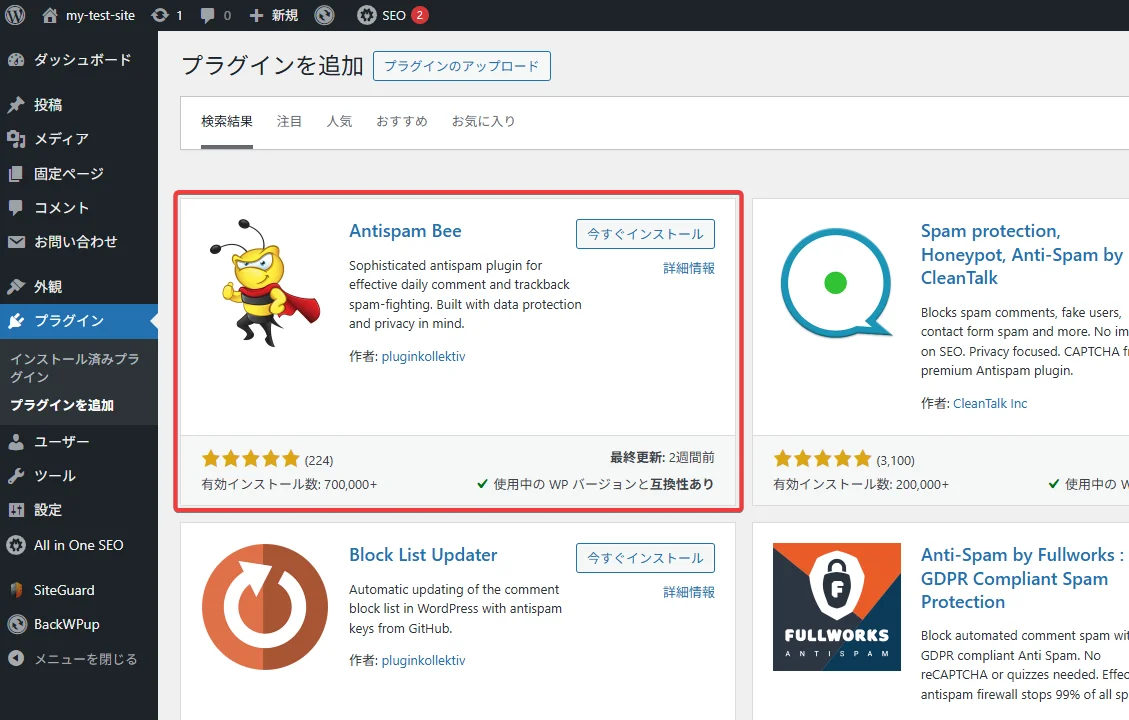Click the red SEO notification badge 2
Image resolution: width=1129 pixels, height=720 pixels.
(420, 15)
